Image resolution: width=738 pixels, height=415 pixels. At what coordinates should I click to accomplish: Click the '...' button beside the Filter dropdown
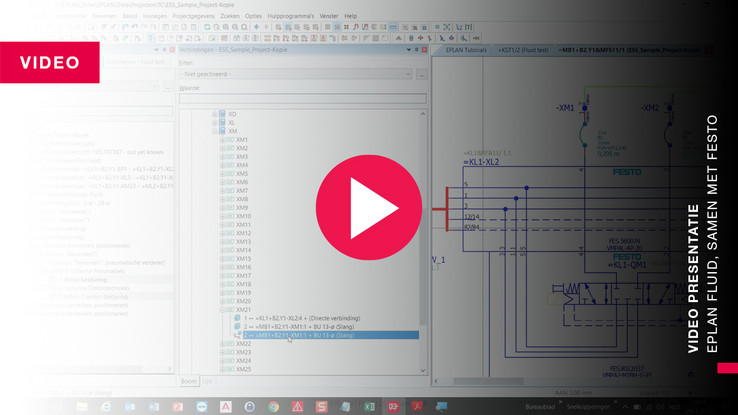(x=421, y=74)
